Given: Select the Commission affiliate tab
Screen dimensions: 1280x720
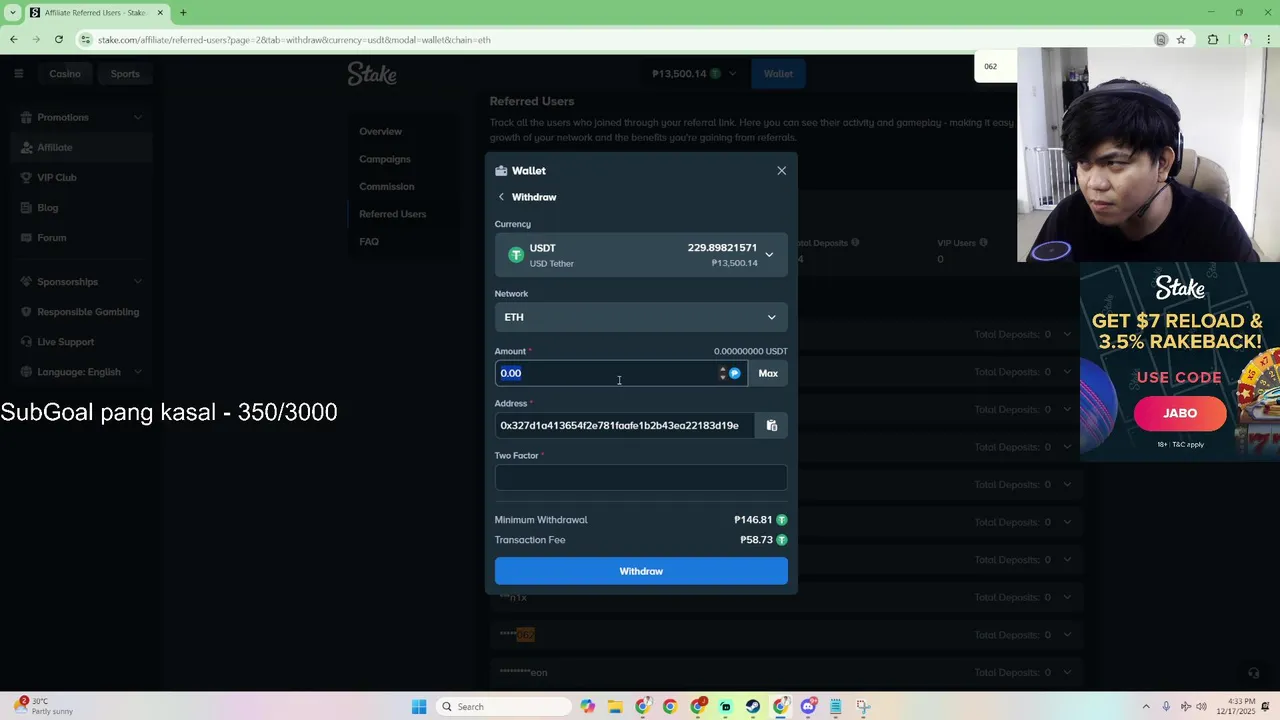Looking at the screenshot, I should 386,186.
